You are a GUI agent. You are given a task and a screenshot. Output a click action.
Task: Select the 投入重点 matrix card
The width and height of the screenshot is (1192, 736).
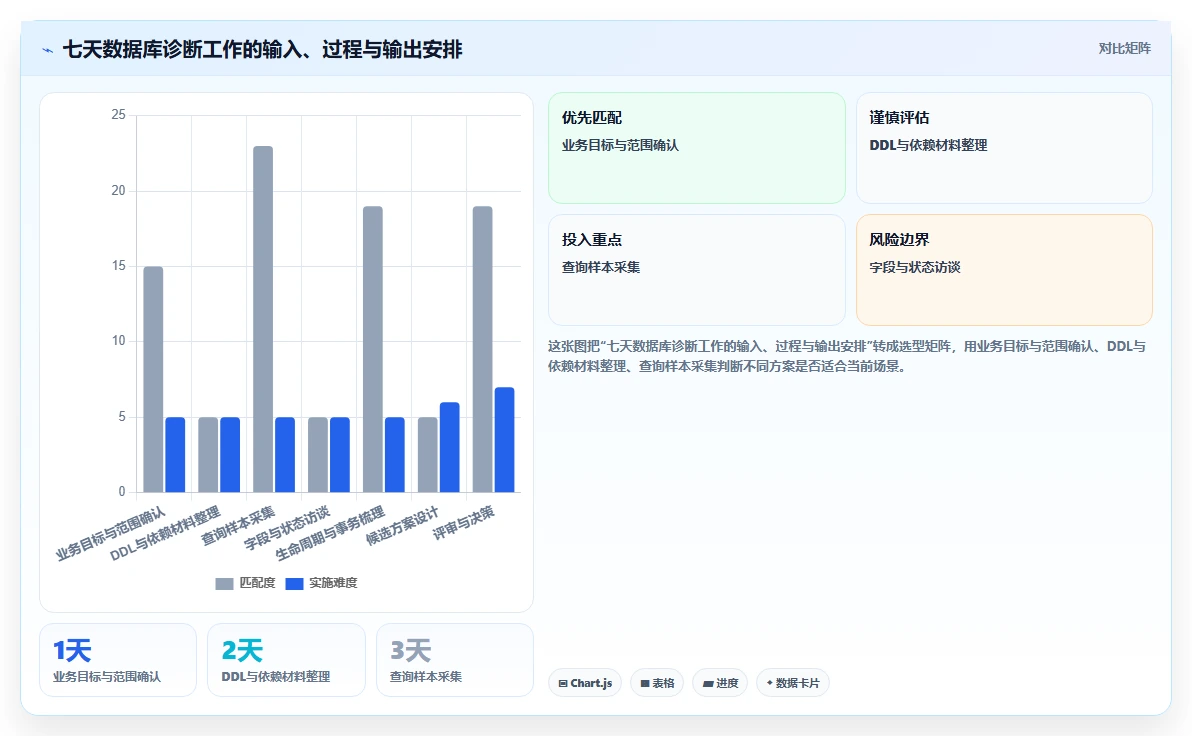click(696, 270)
